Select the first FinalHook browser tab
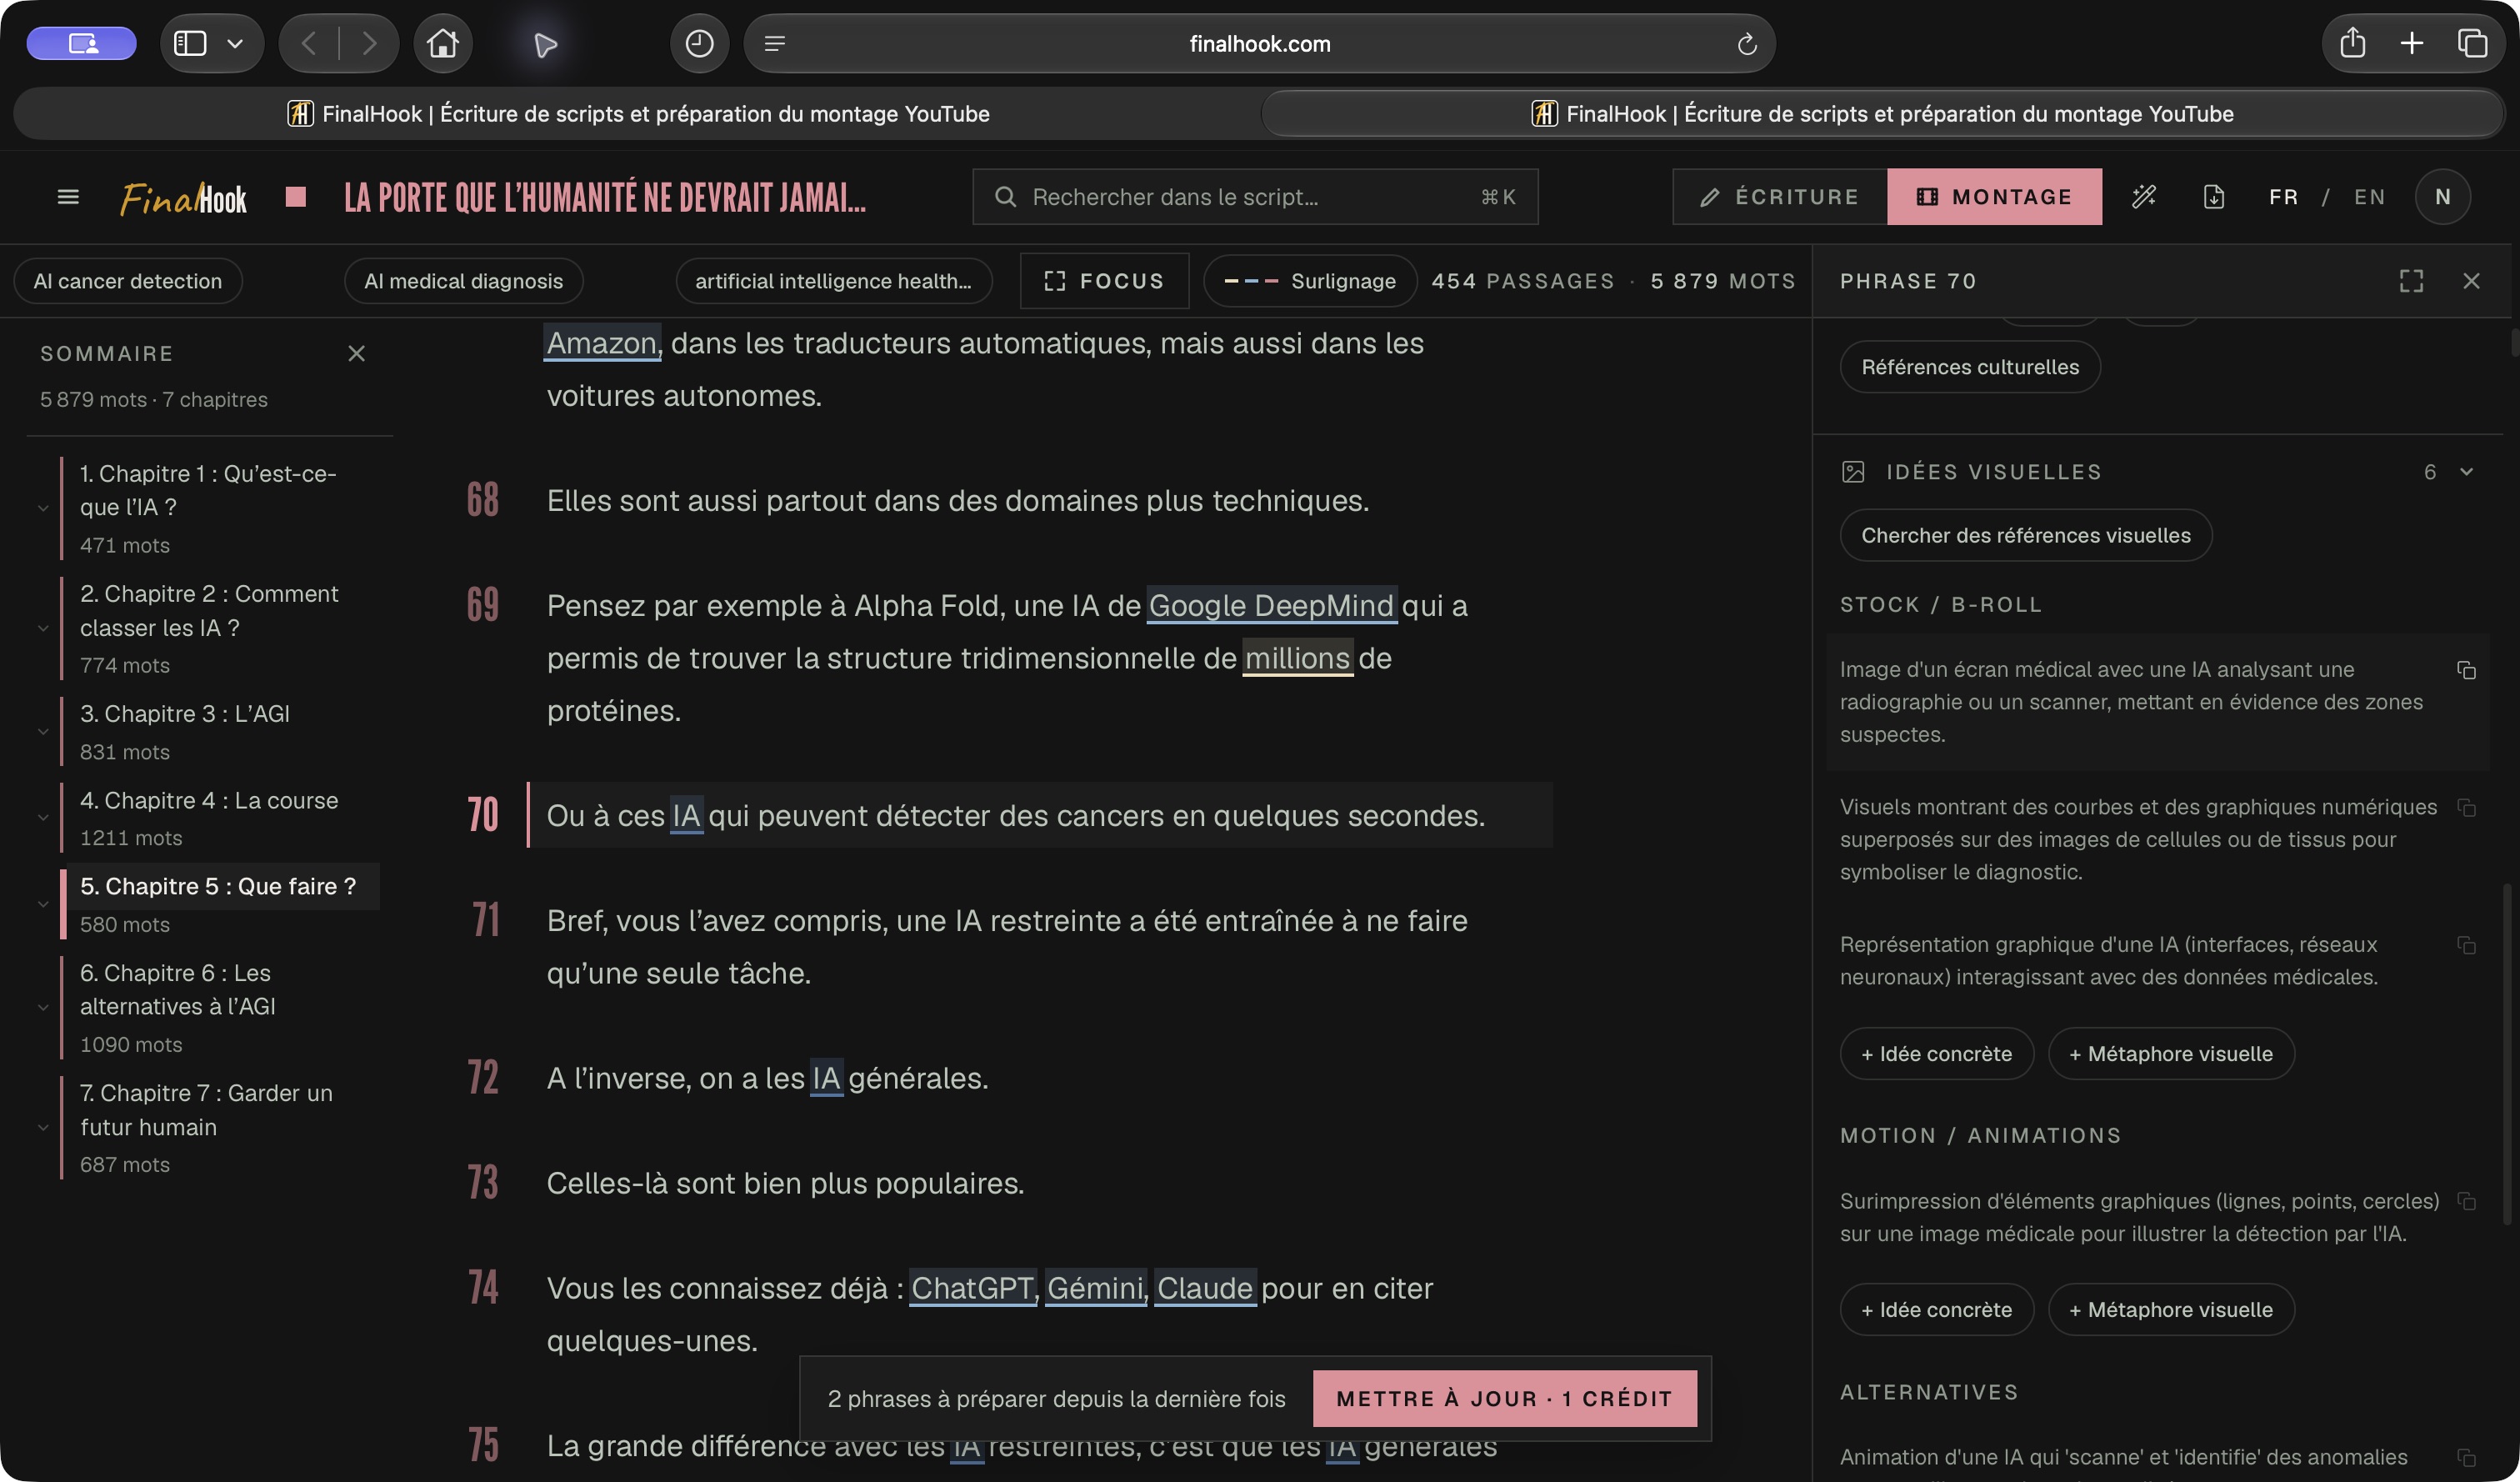2520x1482 pixels. click(638, 114)
